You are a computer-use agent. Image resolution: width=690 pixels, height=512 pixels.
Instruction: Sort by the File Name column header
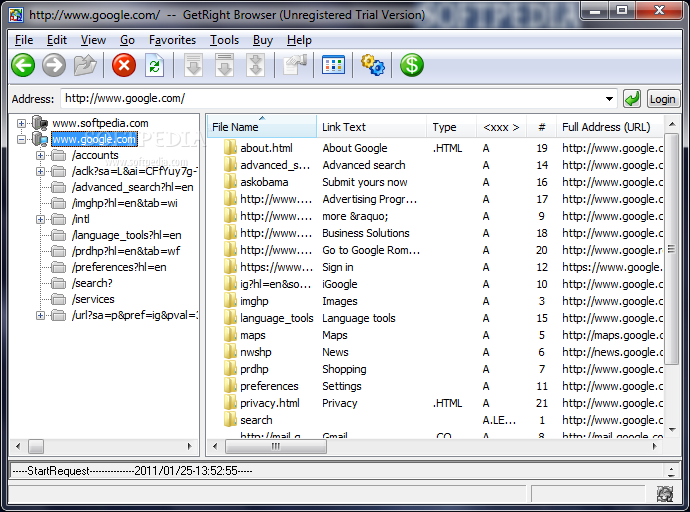pyautogui.click(x=261, y=127)
